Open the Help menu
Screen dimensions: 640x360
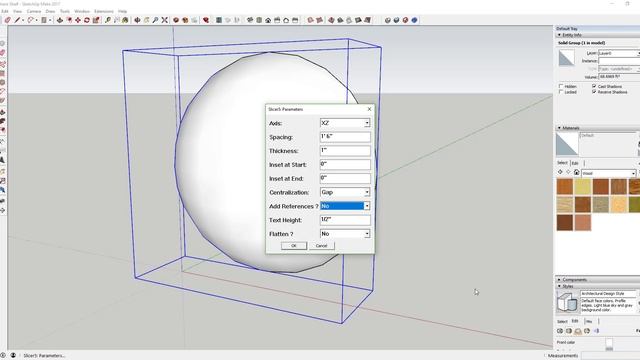pos(122,11)
